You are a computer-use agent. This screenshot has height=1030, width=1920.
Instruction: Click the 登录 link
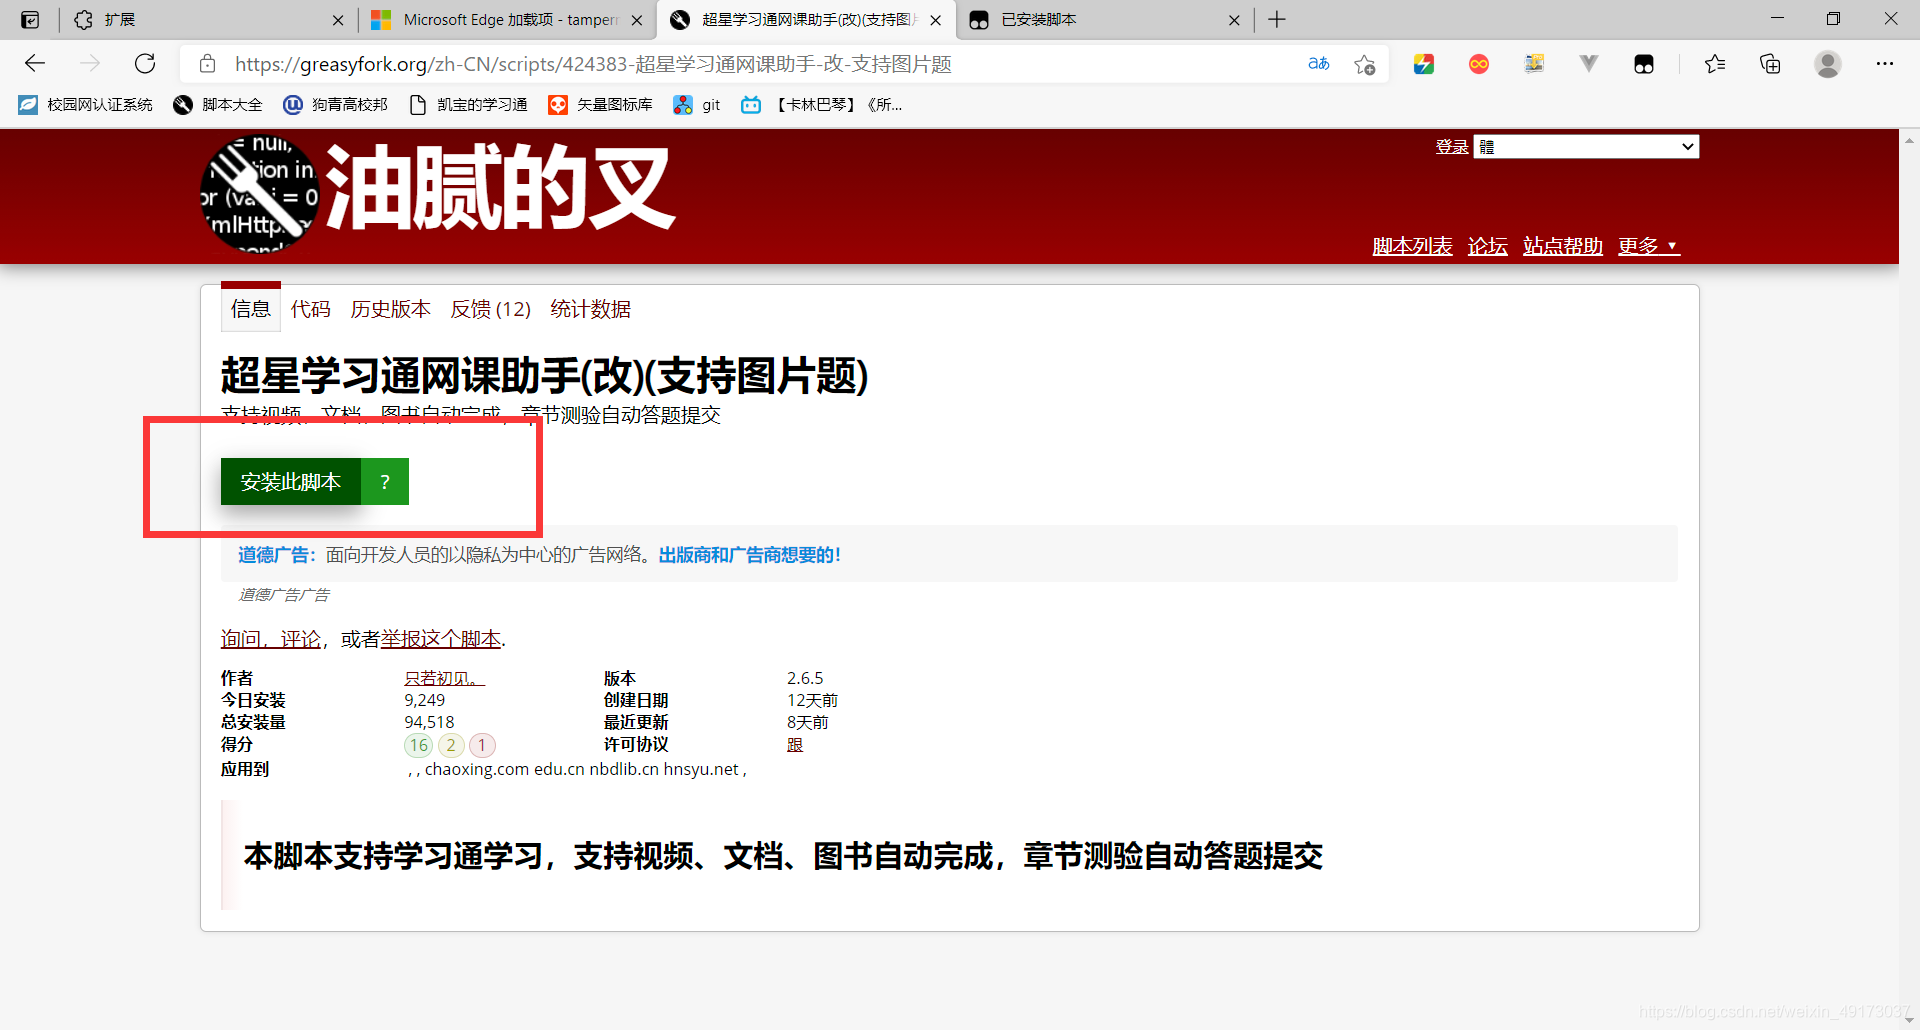[1452, 147]
